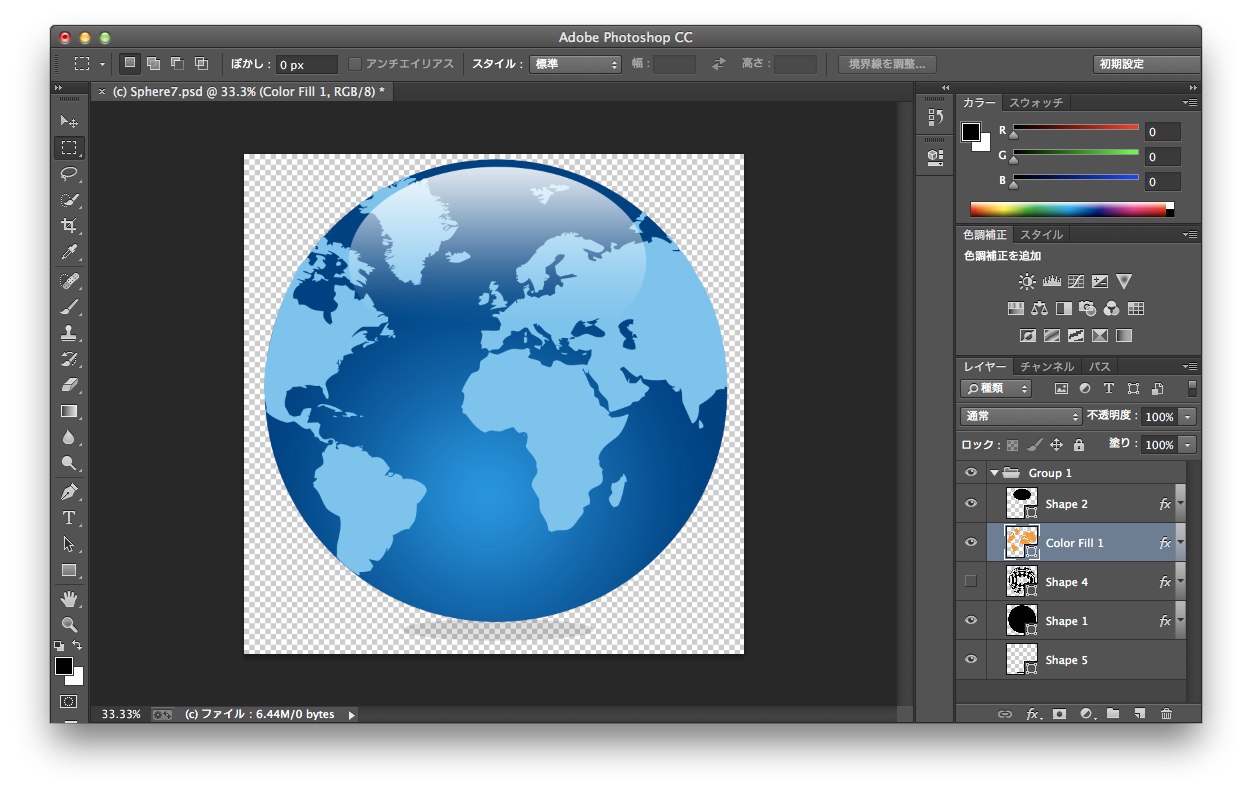Show the Shape 4 layer
The image size is (1252, 793).
coord(970,582)
